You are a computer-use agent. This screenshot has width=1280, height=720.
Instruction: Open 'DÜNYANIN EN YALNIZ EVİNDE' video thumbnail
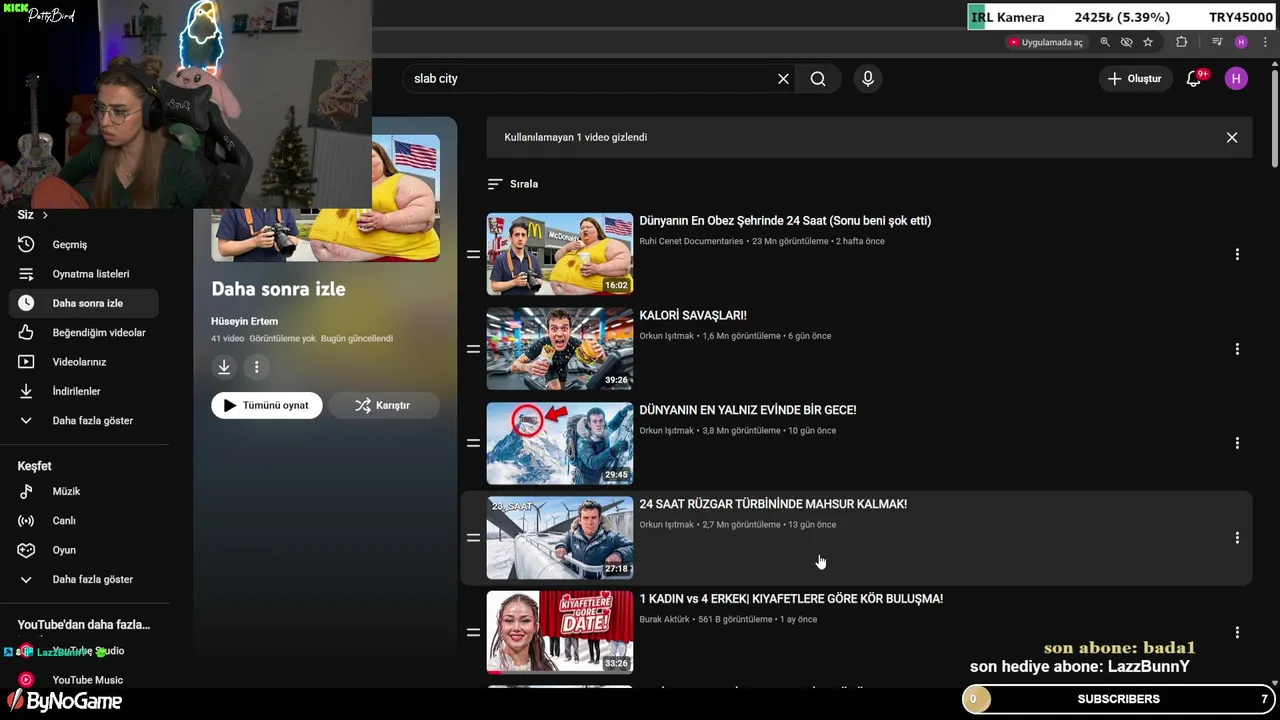[560, 443]
